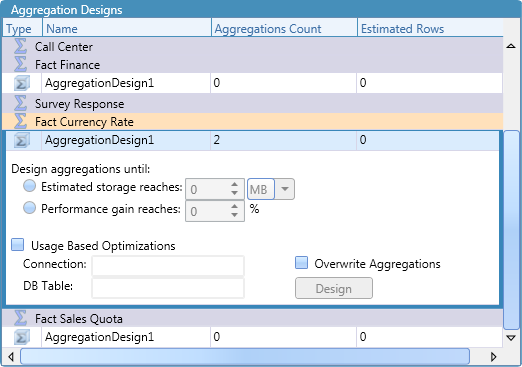Click the horizontal scrollbar thumb
Viewport: 522px width, 367px height.
point(245,357)
